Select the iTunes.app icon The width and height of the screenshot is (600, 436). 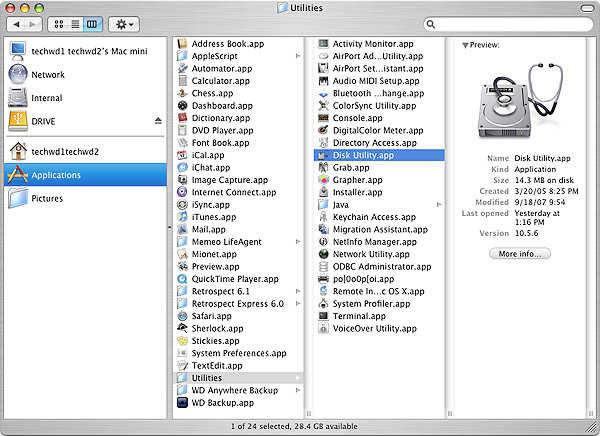coord(182,217)
